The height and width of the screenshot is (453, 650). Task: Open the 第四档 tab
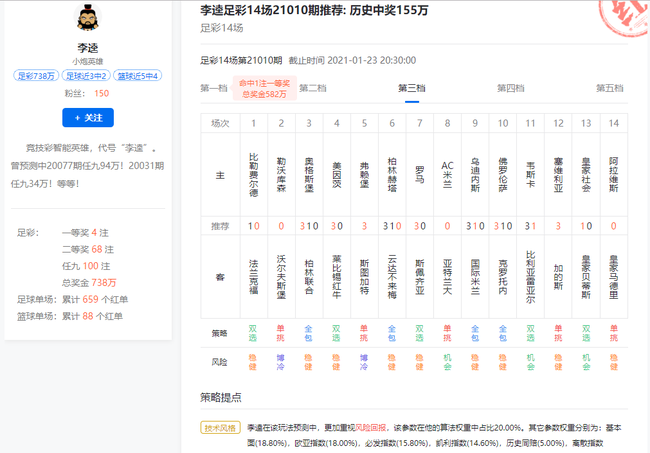tap(510, 88)
